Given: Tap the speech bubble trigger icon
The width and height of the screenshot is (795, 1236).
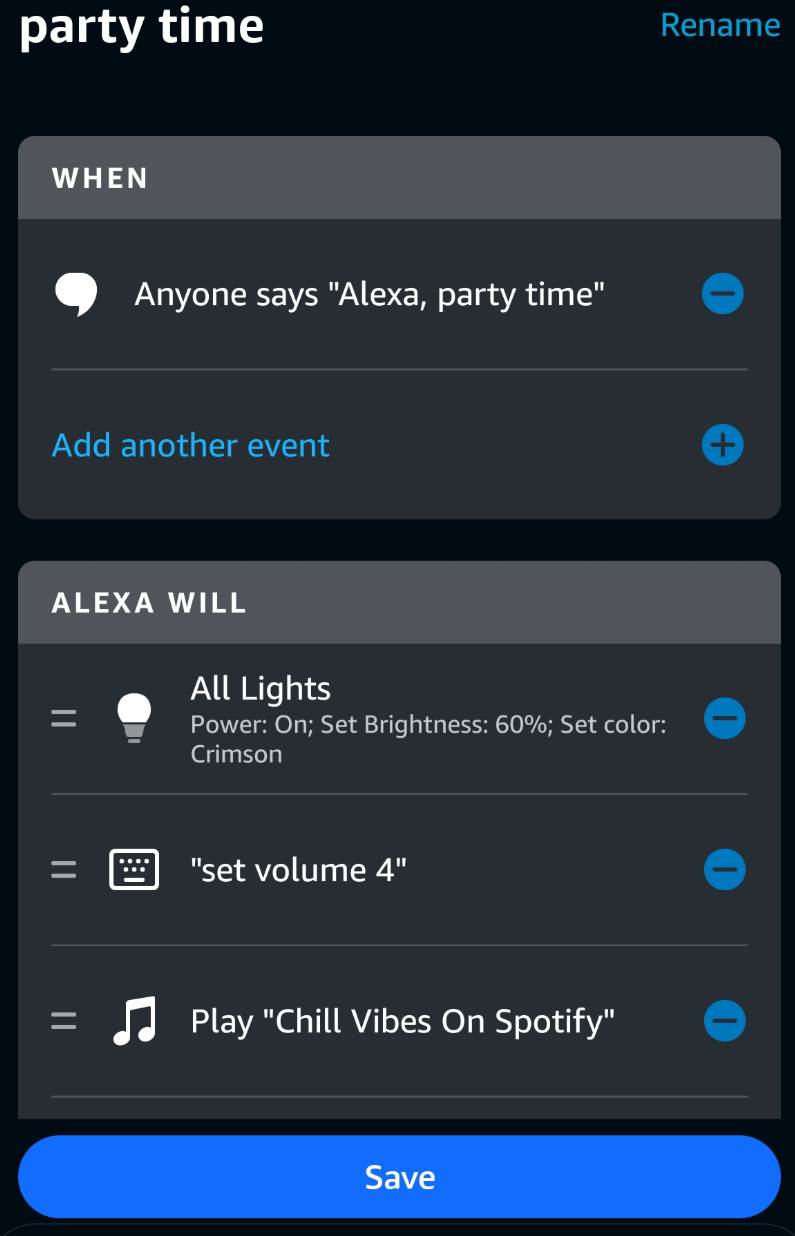Looking at the screenshot, I should pos(76,295).
